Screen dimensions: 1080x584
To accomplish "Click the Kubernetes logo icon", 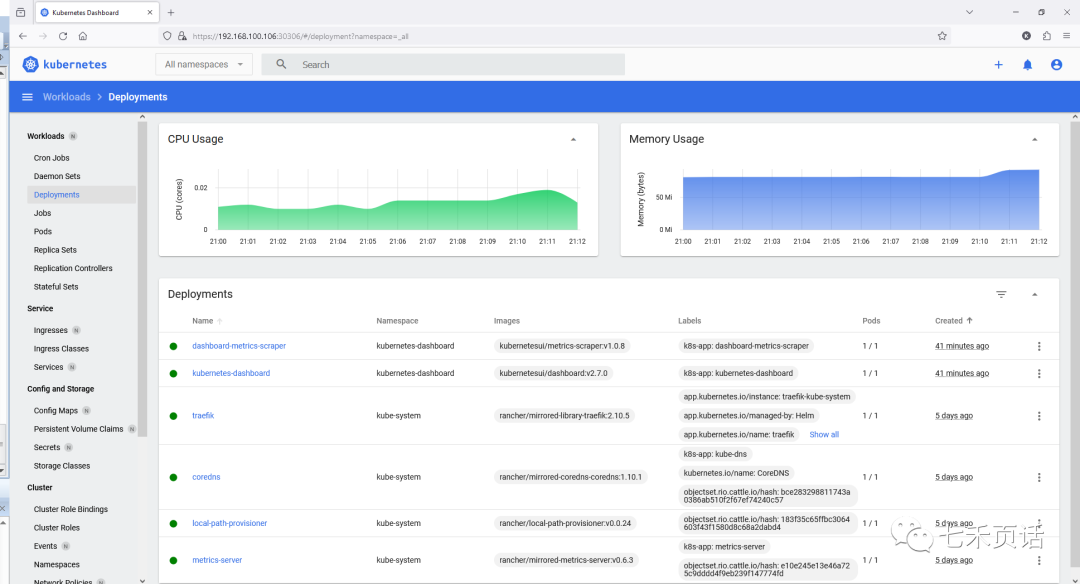I will coord(30,65).
